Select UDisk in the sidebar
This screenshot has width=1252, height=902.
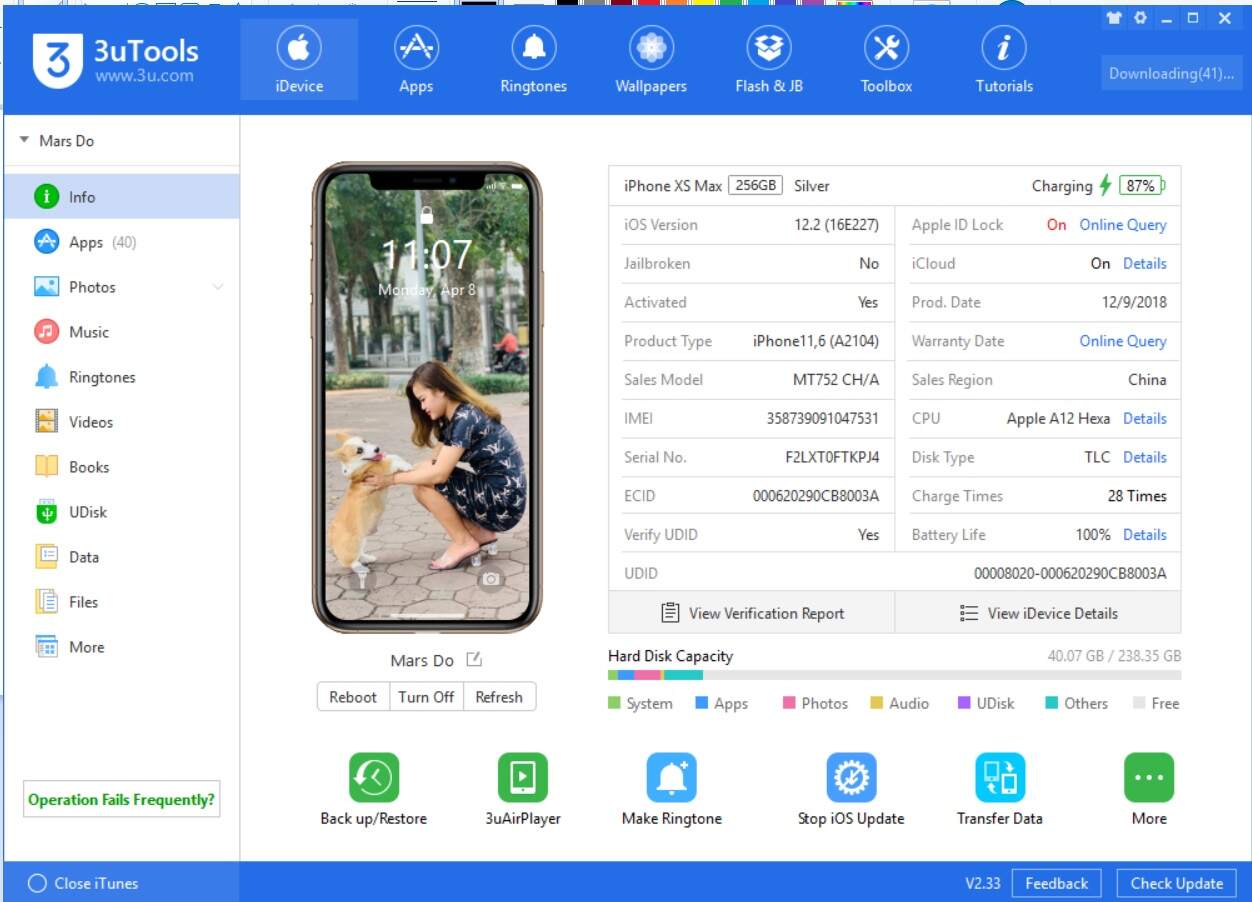point(122,512)
